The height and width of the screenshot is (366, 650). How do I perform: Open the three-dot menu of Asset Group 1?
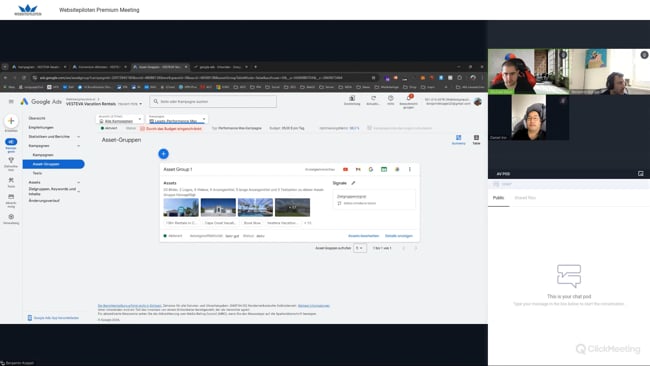point(410,170)
